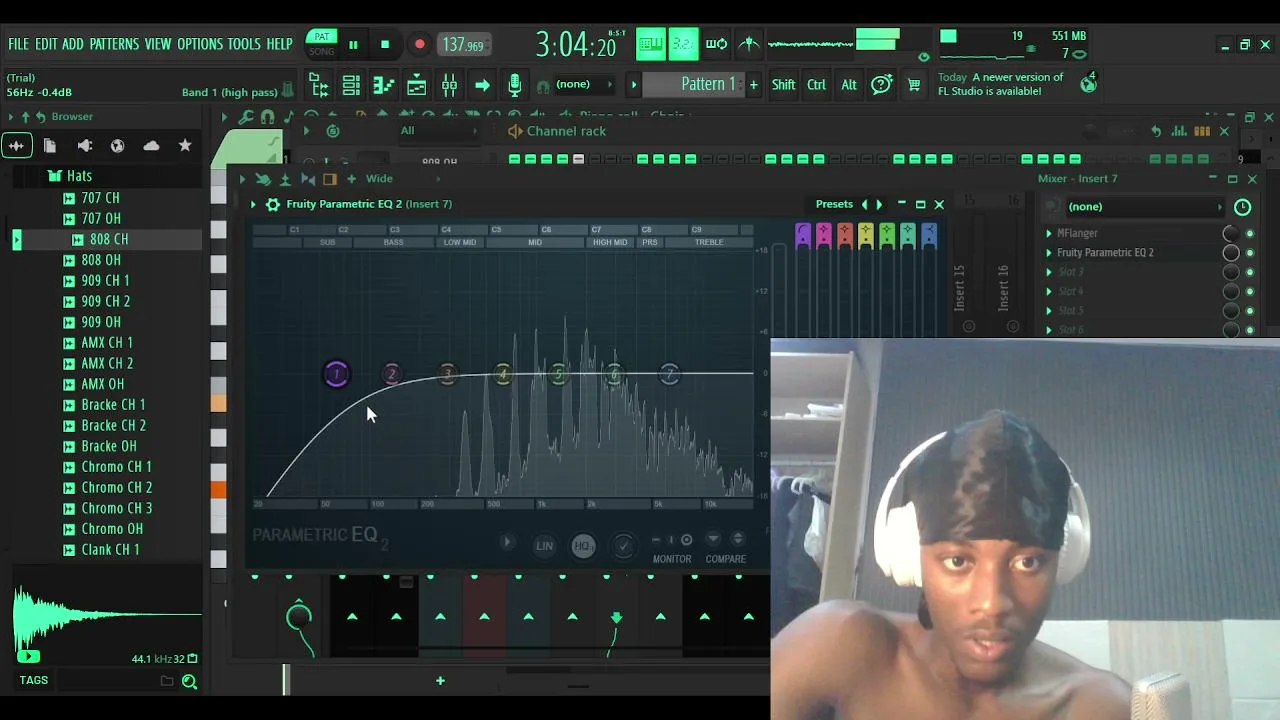This screenshot has width=1280, height=720.
Task: Select the 808 CH sample in Browser
Action: click(x=109, y=239)
